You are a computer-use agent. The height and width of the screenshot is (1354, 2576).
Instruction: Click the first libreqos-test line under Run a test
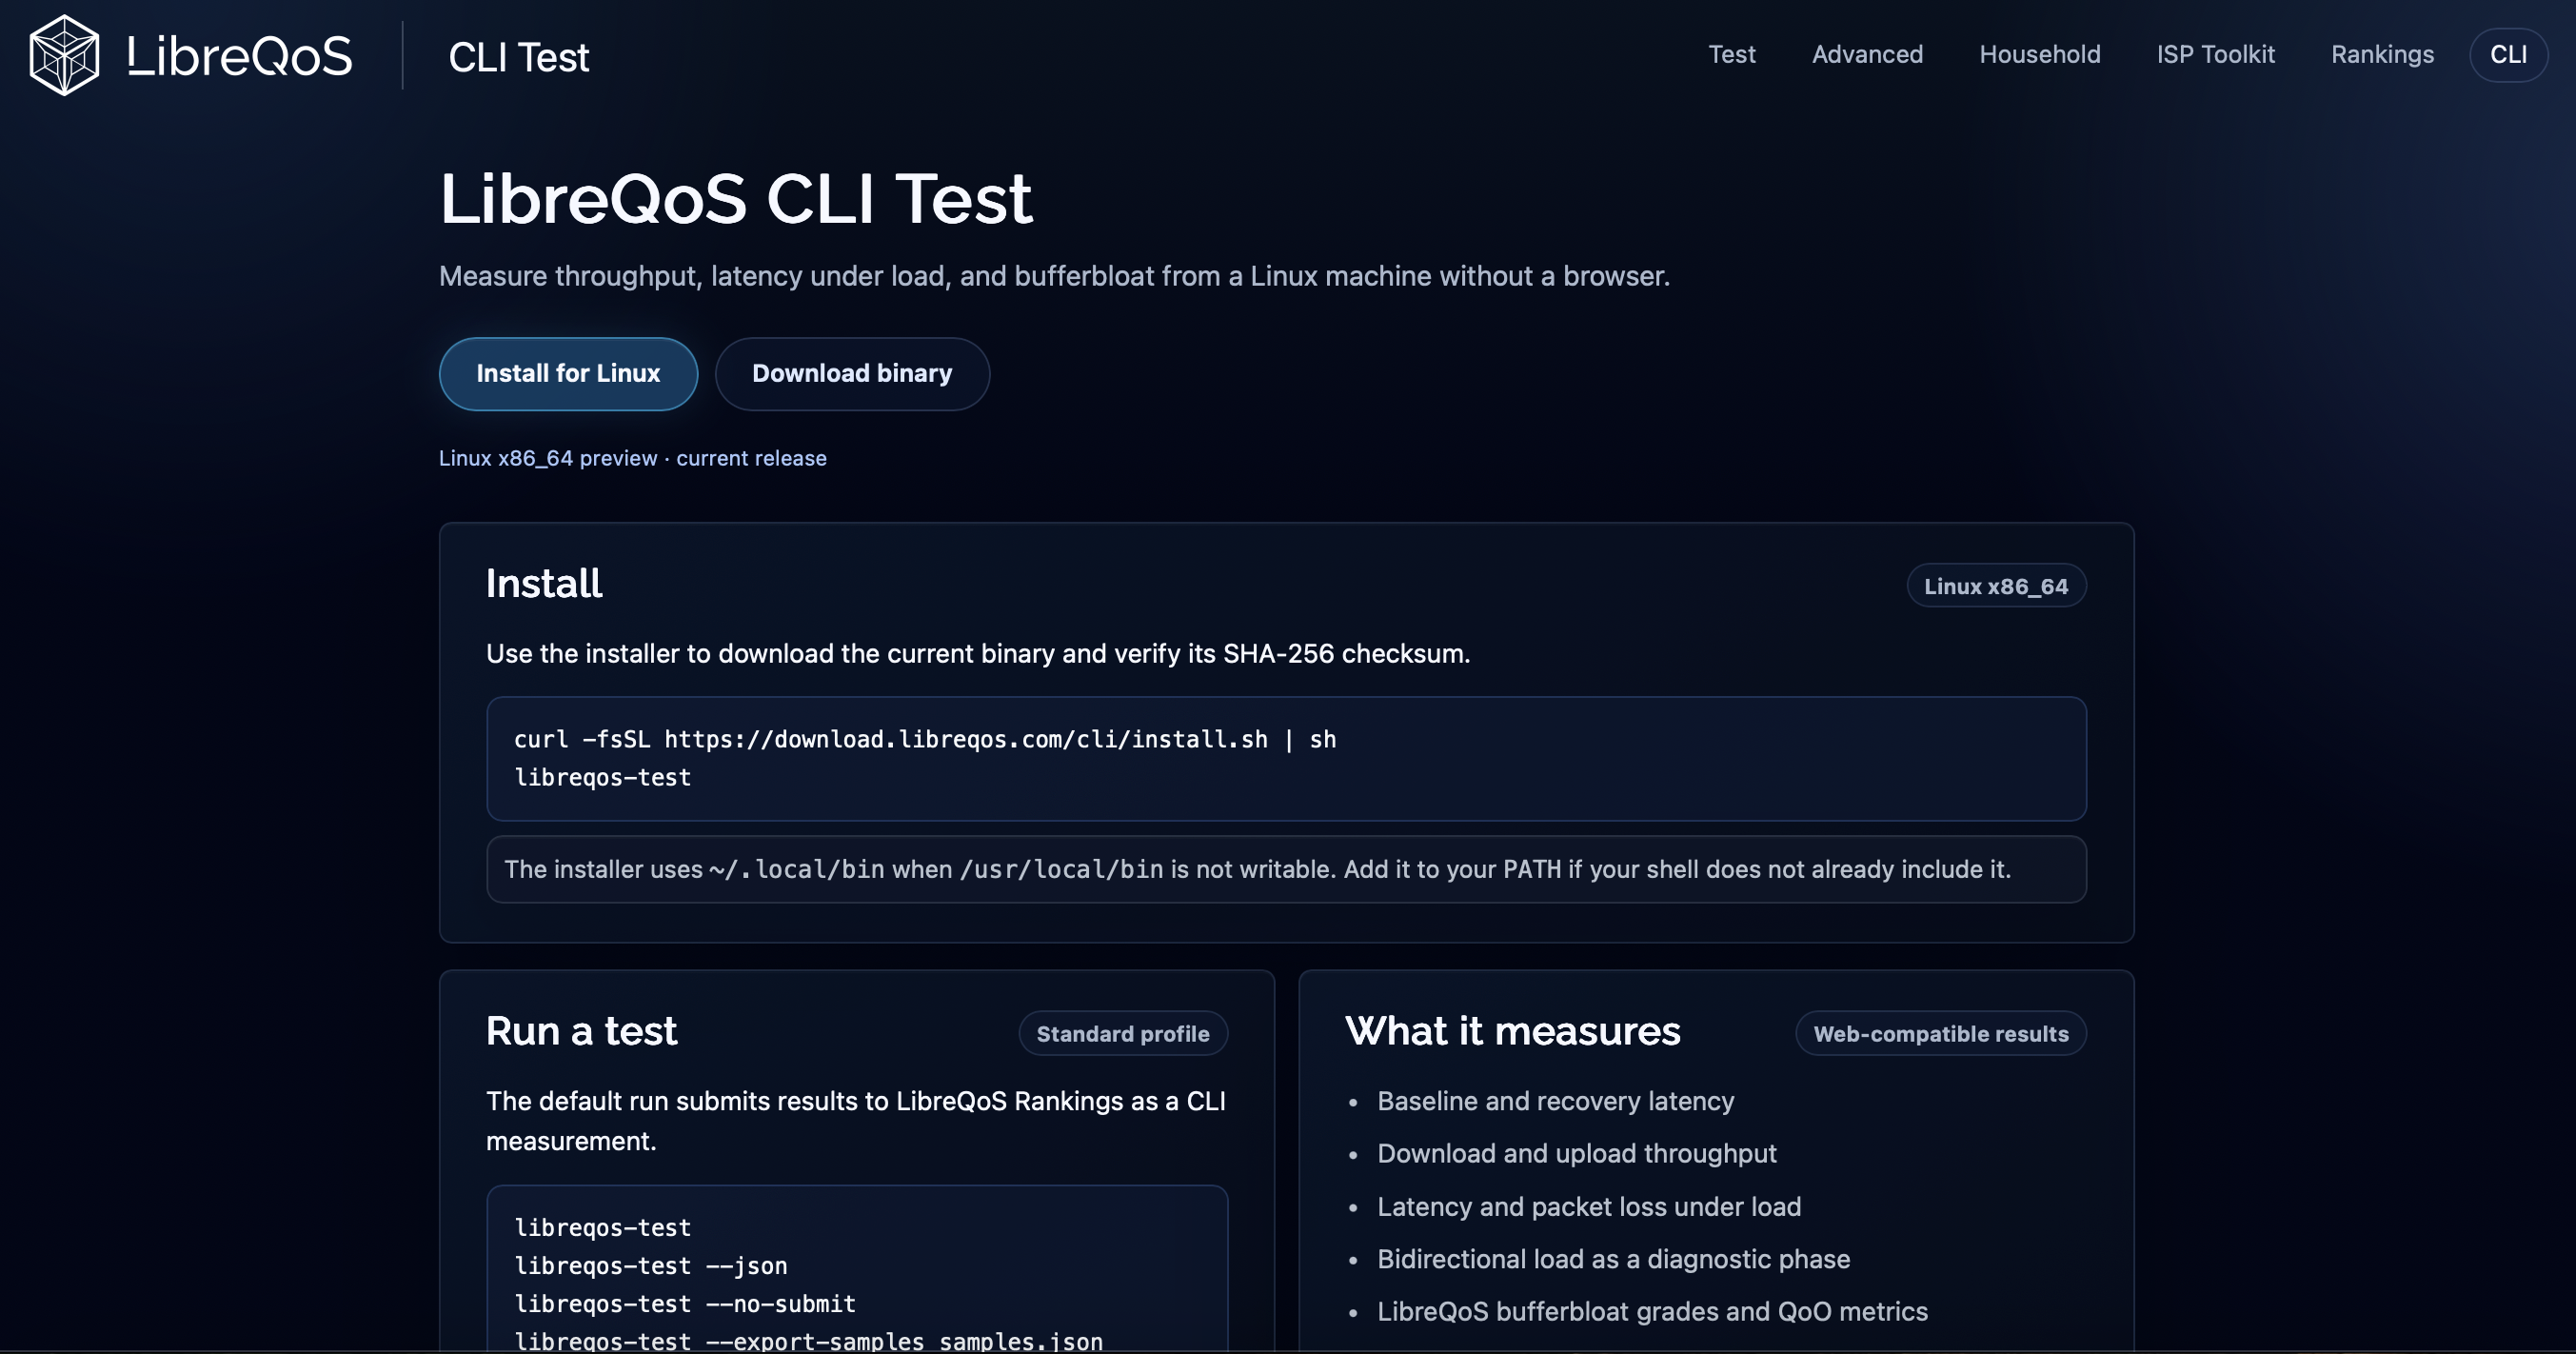pos(602,1228)
